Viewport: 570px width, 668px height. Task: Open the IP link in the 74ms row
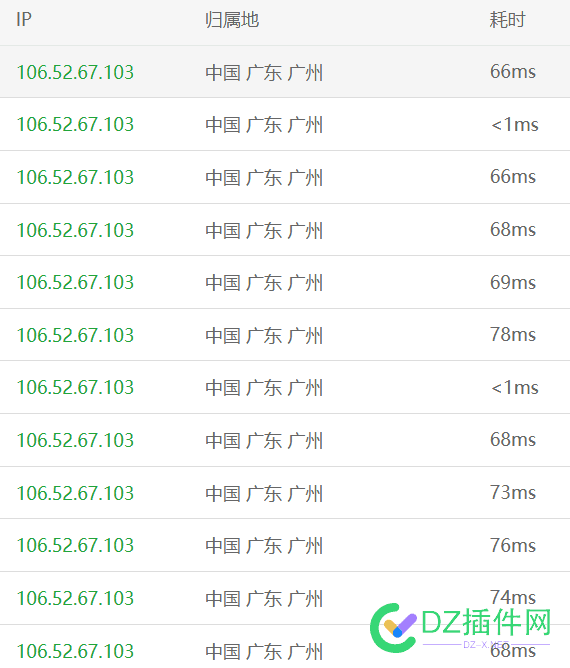pyautogui.click(x=75, y=599)
